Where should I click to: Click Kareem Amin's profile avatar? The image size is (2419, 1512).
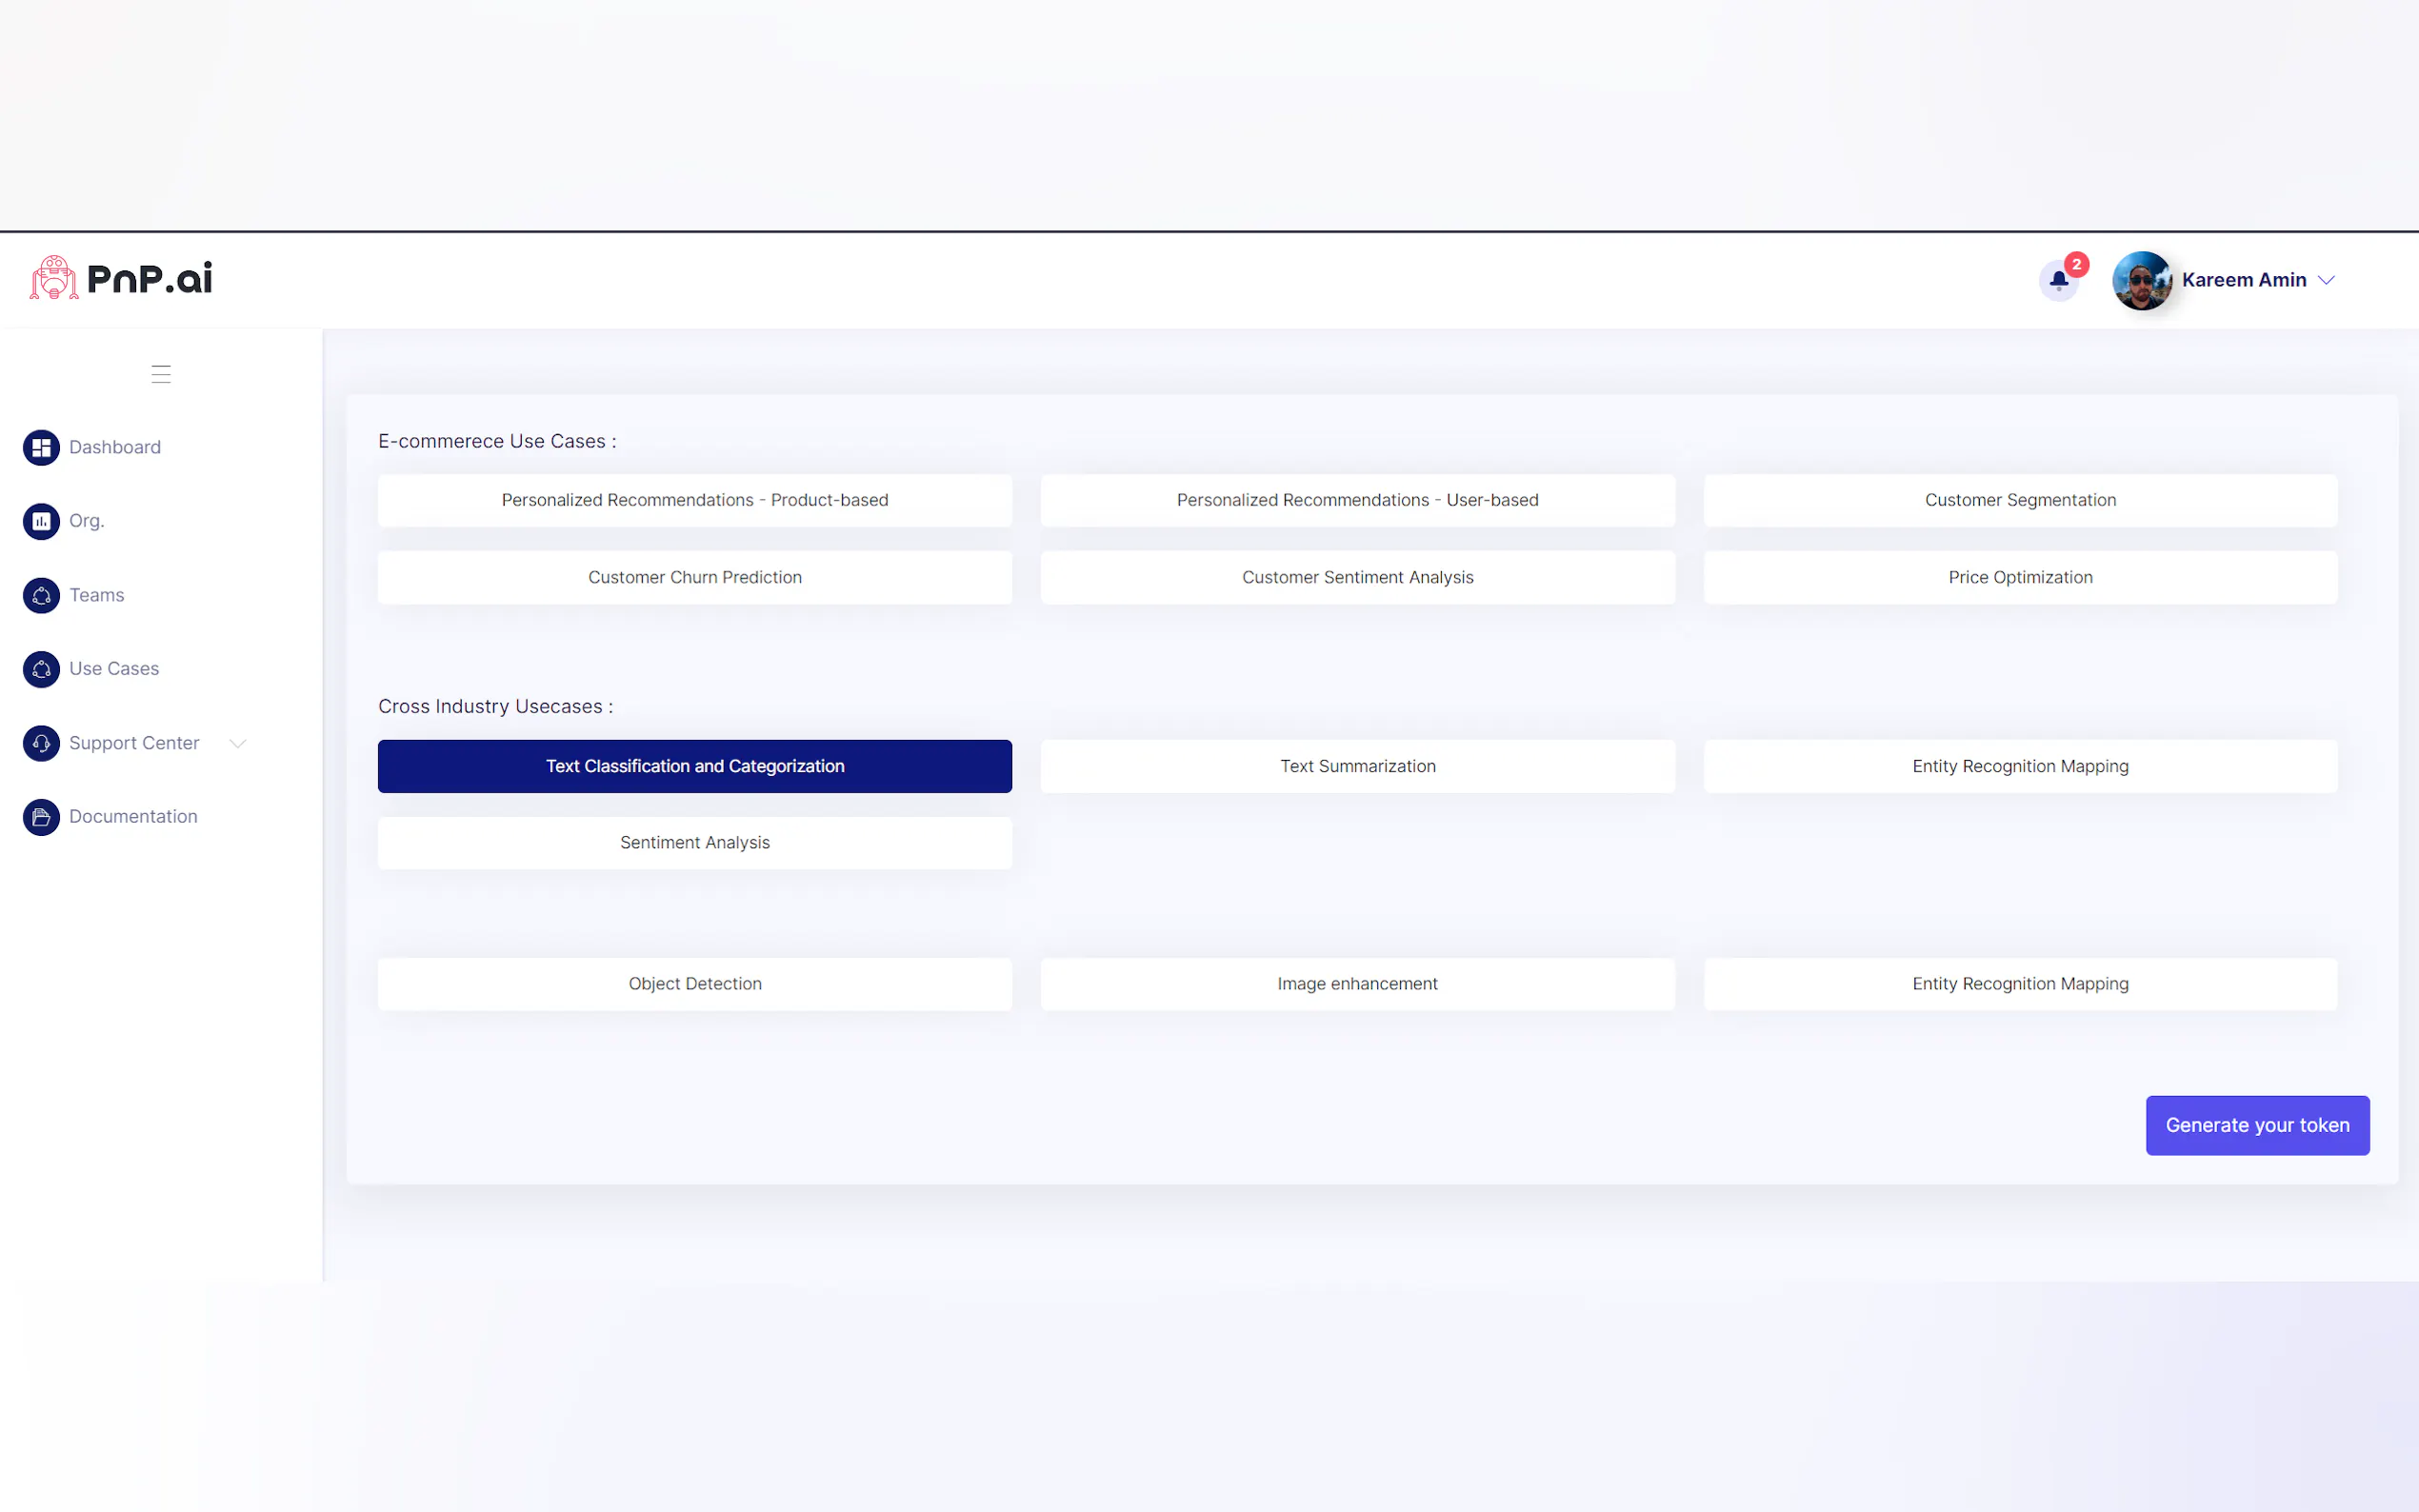(x=2141, y=280)
